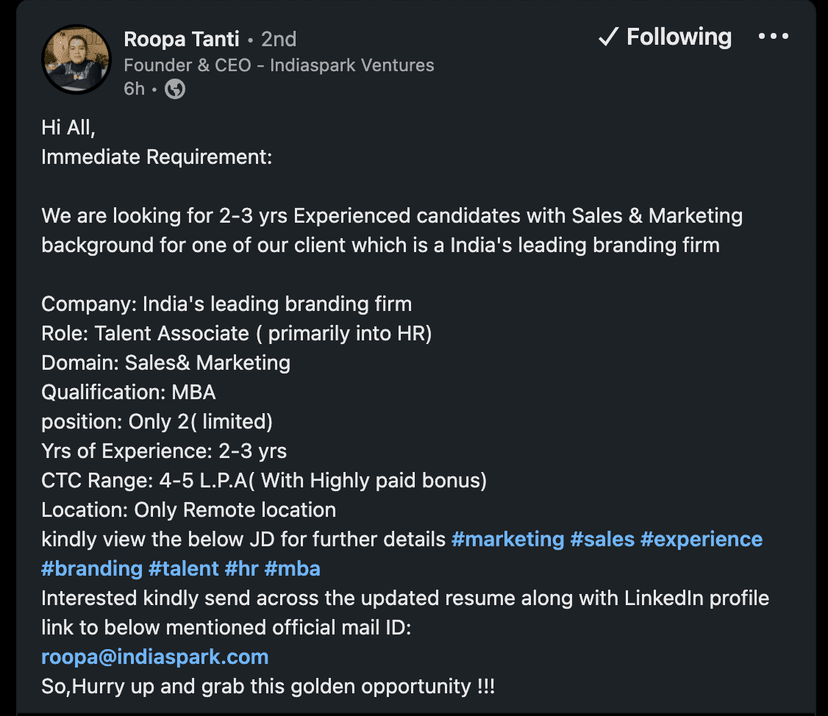The width and height of the screenshot is (828, 716).
Task: Open the #sales hashtag
Action: pos(602,539)
